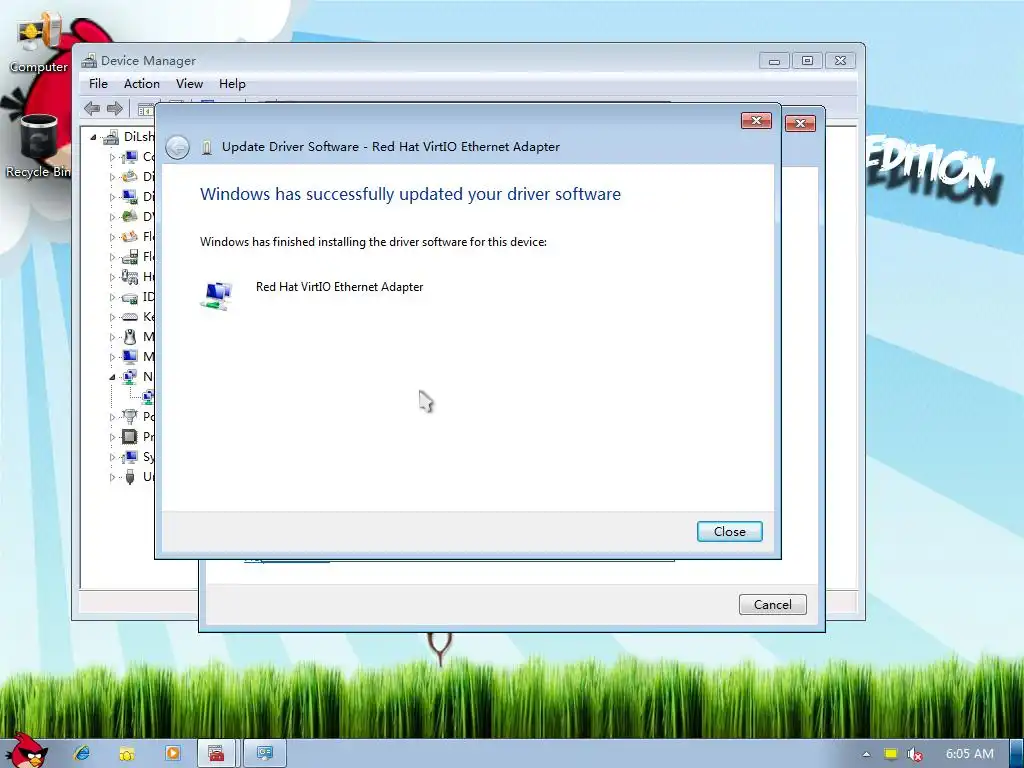1024x768 pixels.
Task: Open the Computer desktop shortcut
Action: tap(39, 44)
